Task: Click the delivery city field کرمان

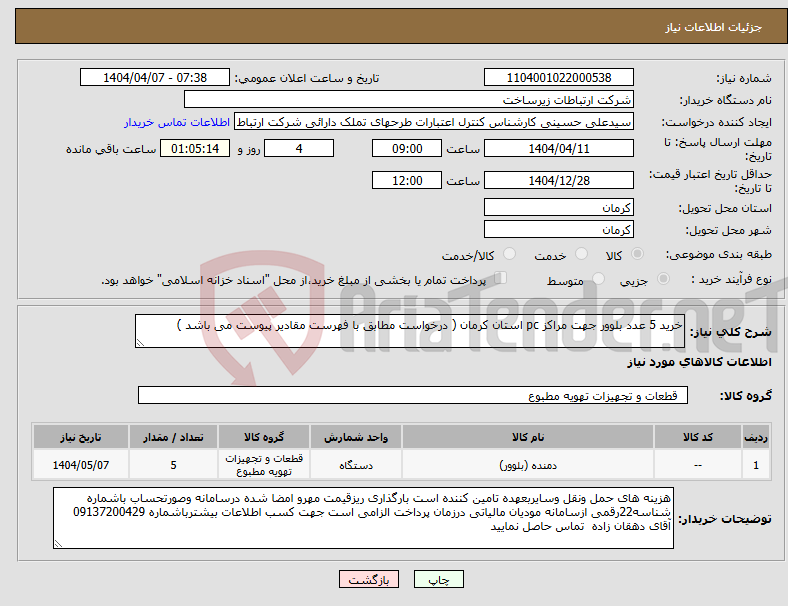Action: click(558, 230)
